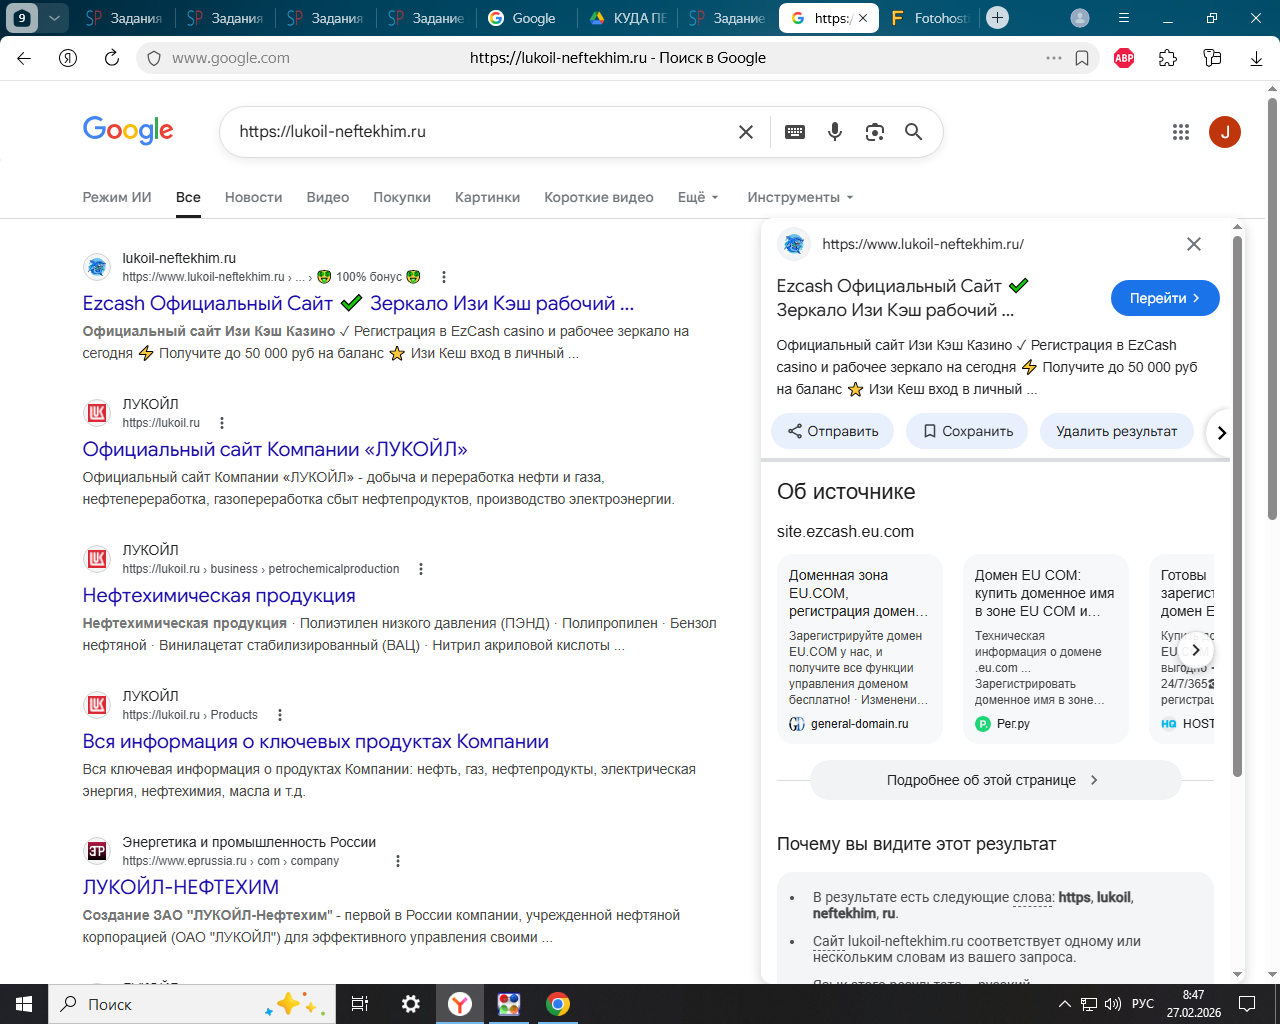The width and height of the screenshot is (1280, 1024).
Task: Click the РУС language indicator
Action: tap(1143, 1004)
